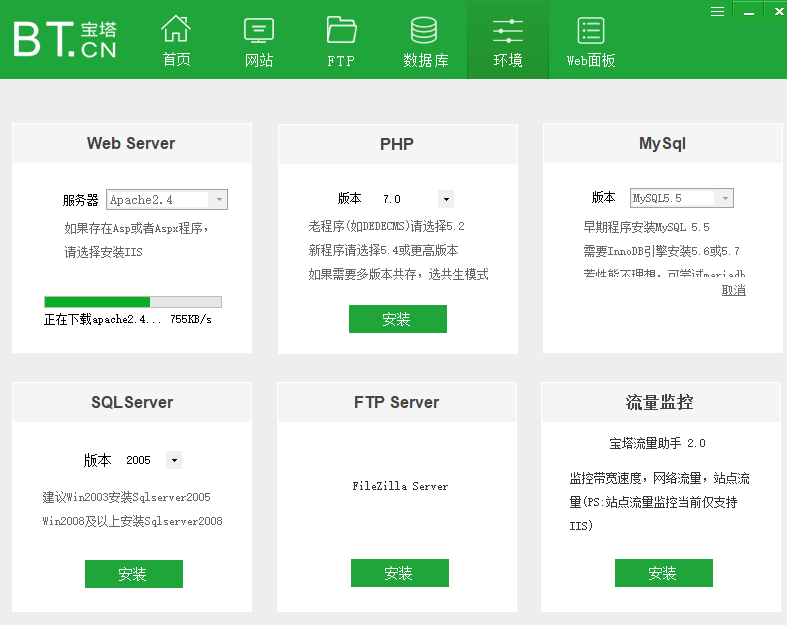The image size is (787, 625).
Task: Click the apache2.4 download progress bar
Action: 133,302
